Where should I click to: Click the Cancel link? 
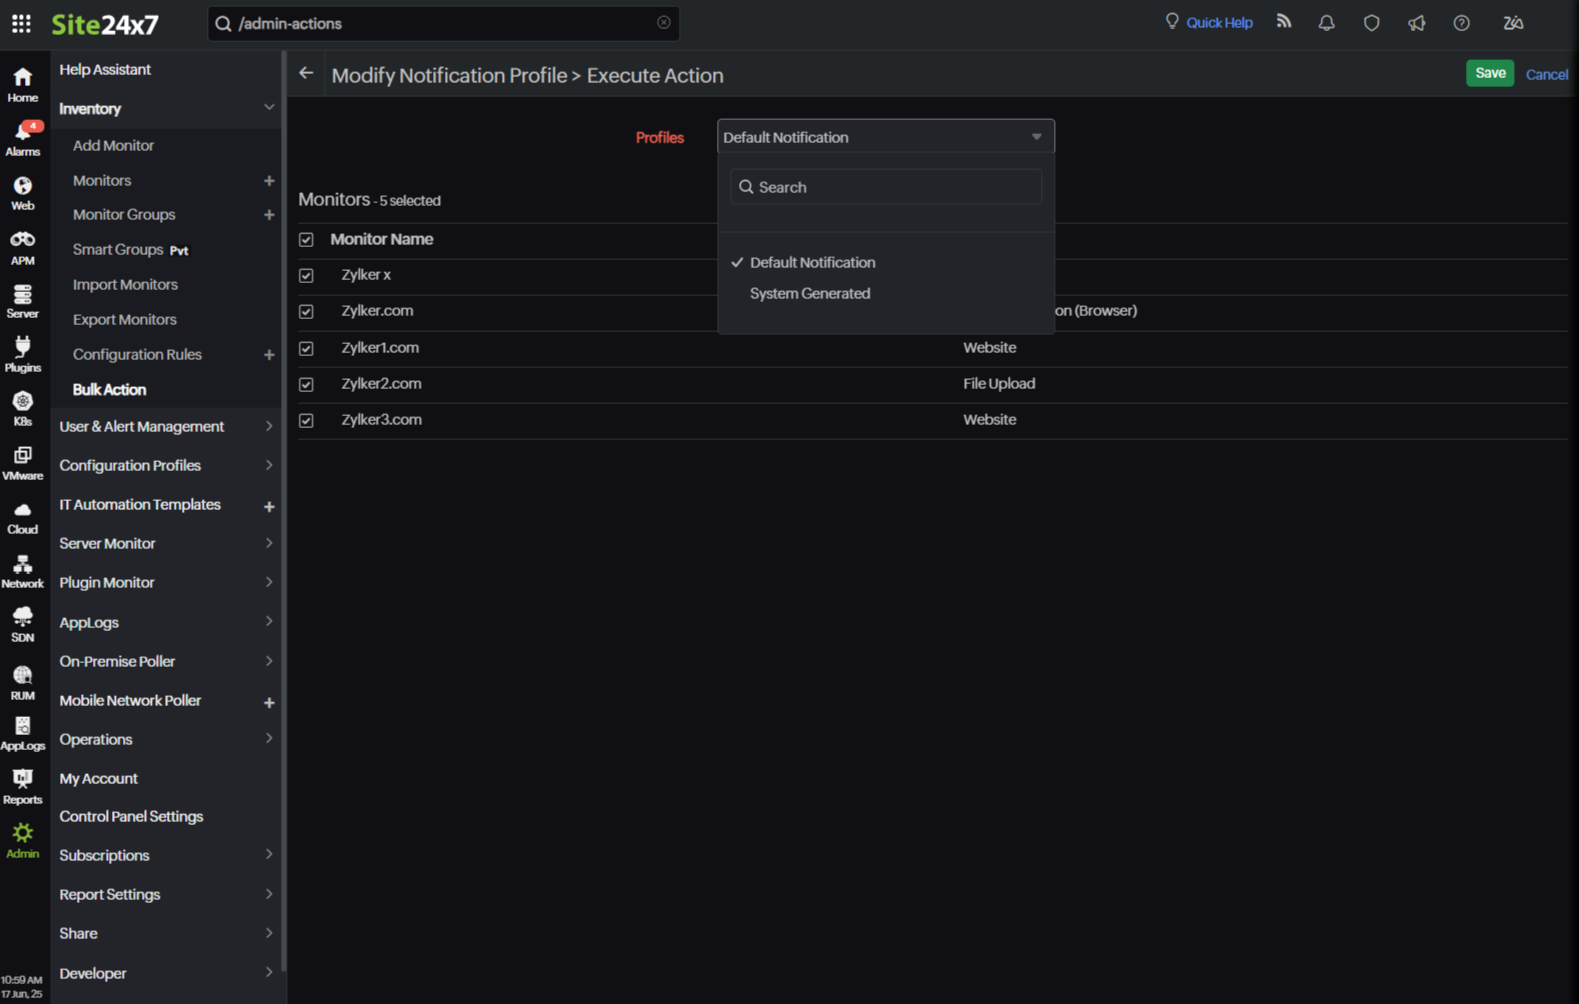(1546, 74)
